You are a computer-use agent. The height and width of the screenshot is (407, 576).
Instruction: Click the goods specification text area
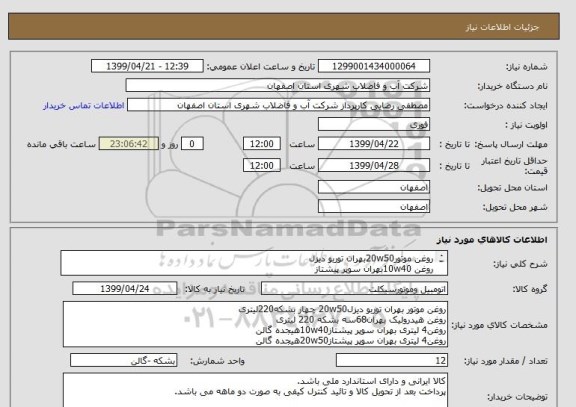[x=255, y=324]
